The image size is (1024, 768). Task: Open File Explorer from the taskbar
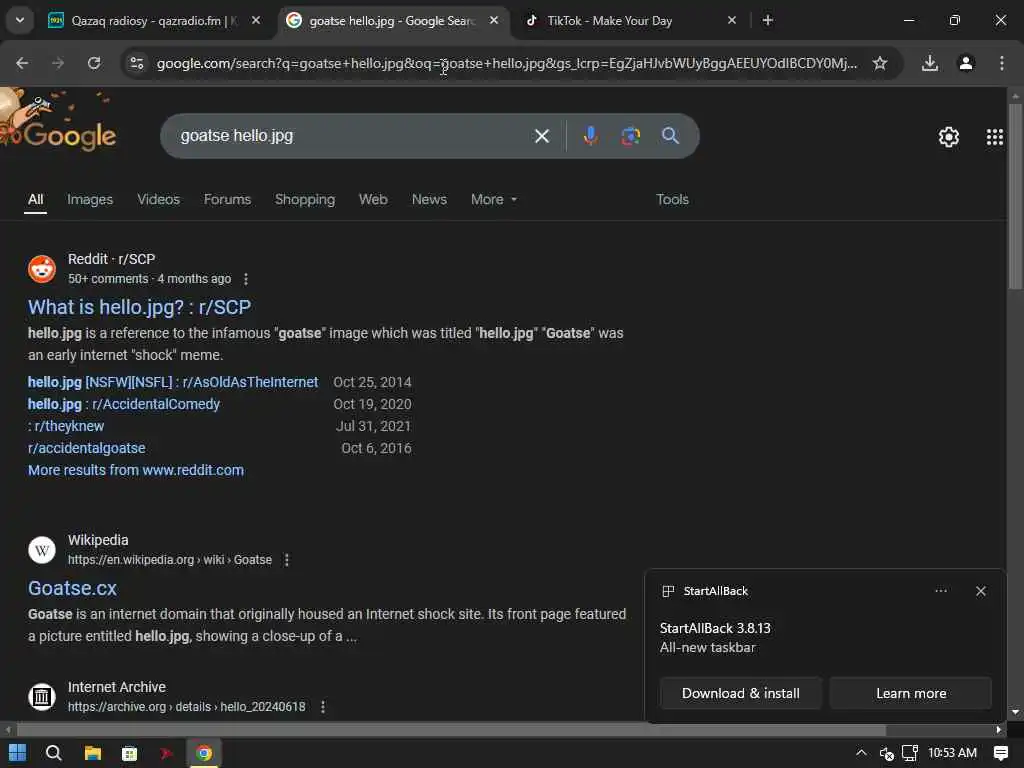(93, 753)
